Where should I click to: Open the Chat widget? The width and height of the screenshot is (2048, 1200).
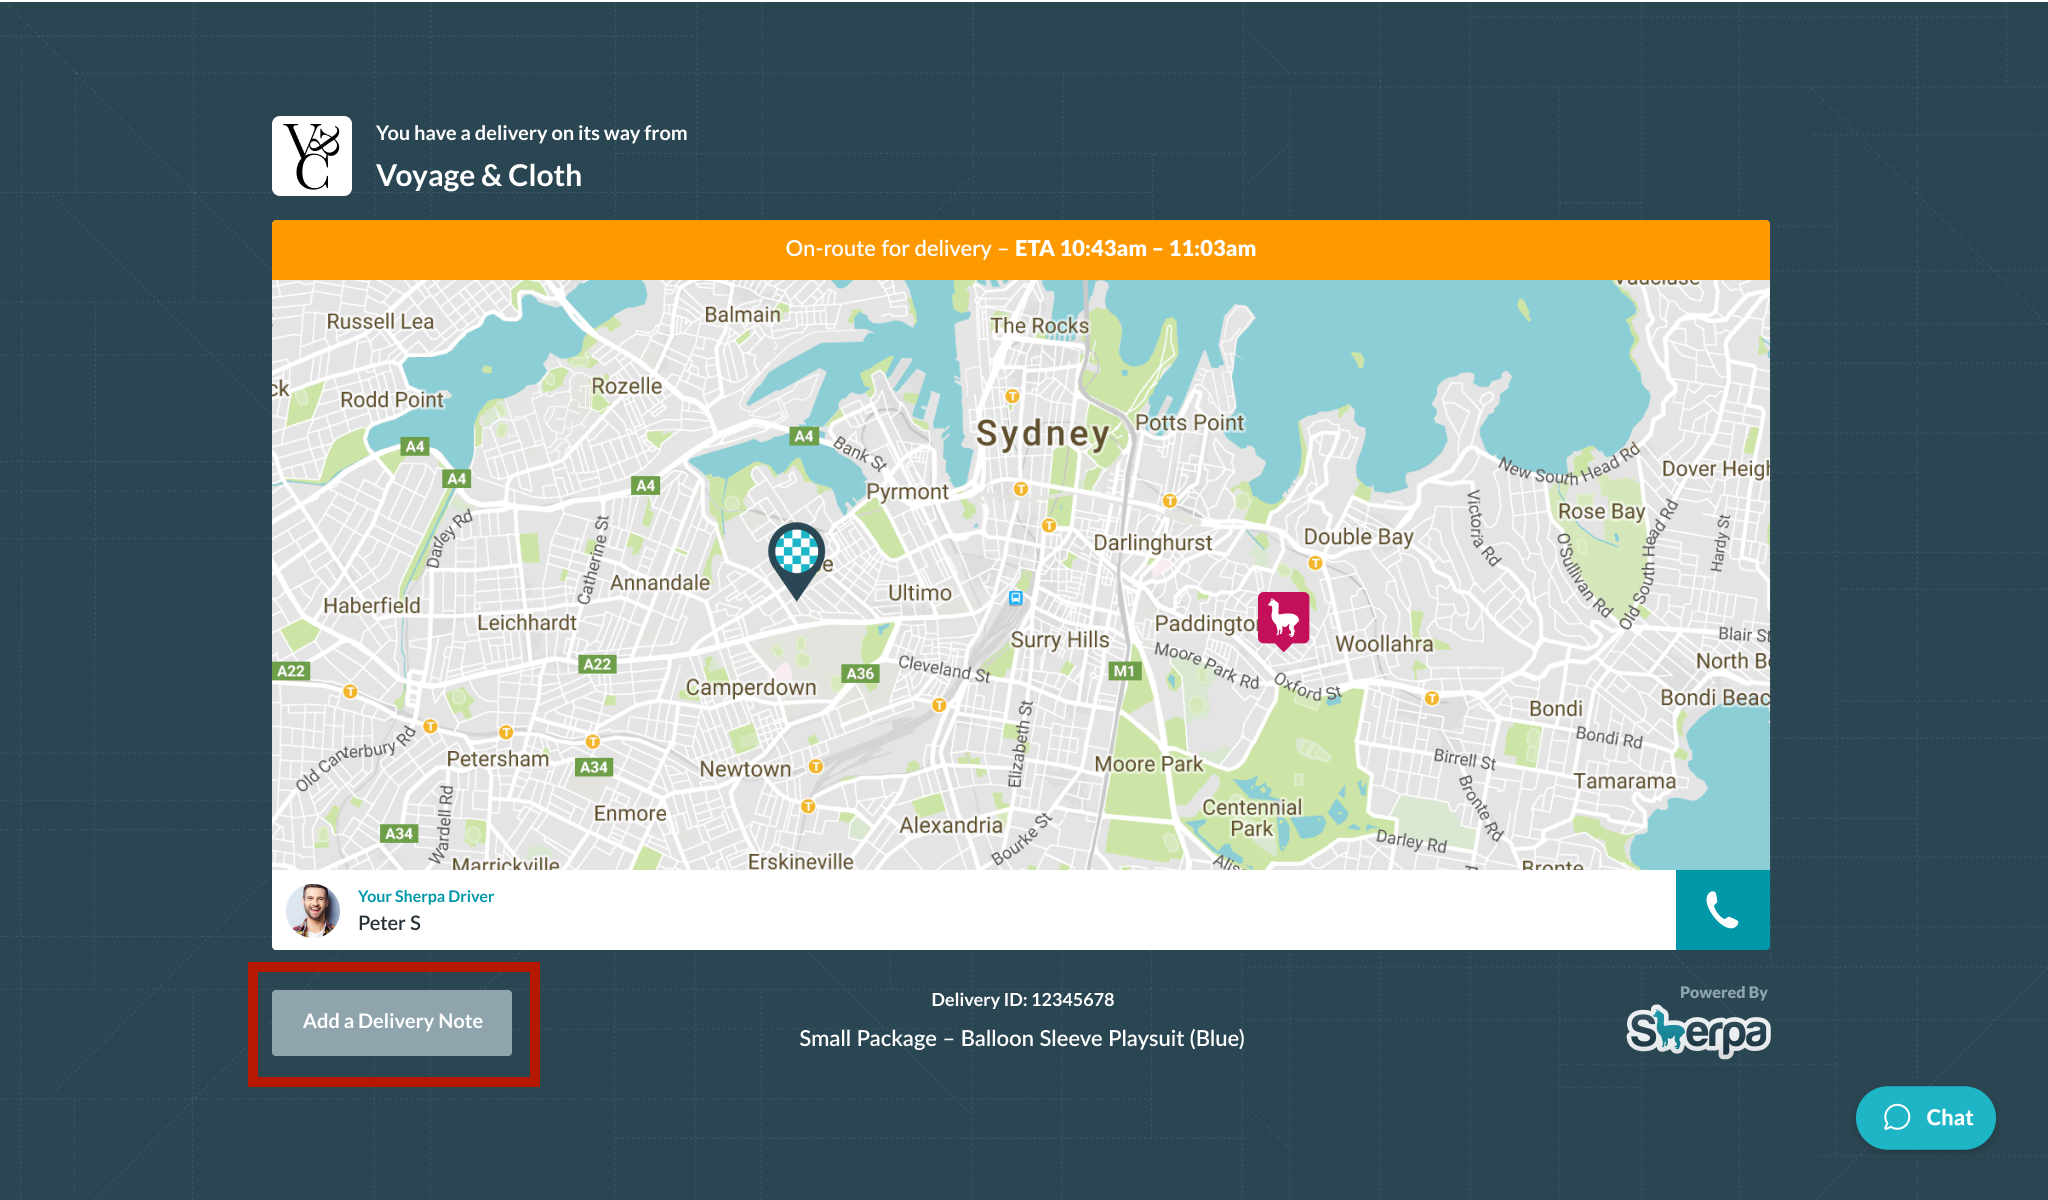(x=1925, y=1117)
